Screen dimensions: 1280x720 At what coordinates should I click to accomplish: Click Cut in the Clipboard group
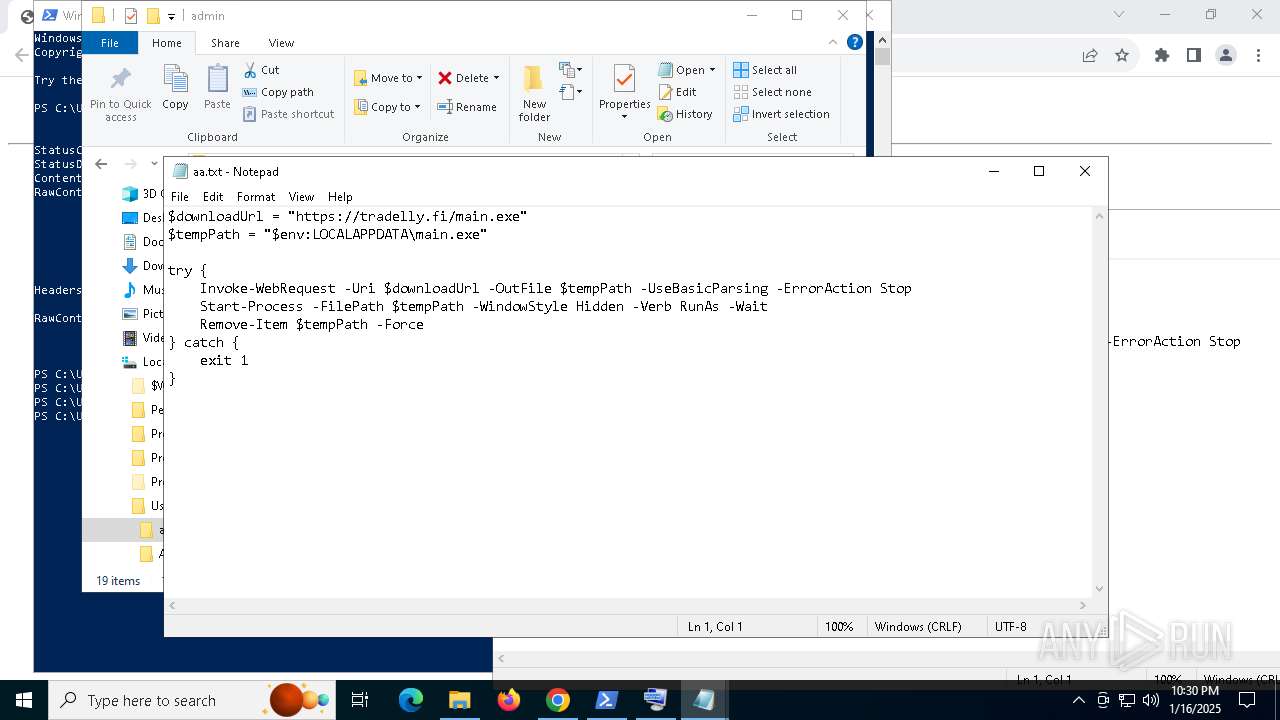262,70
